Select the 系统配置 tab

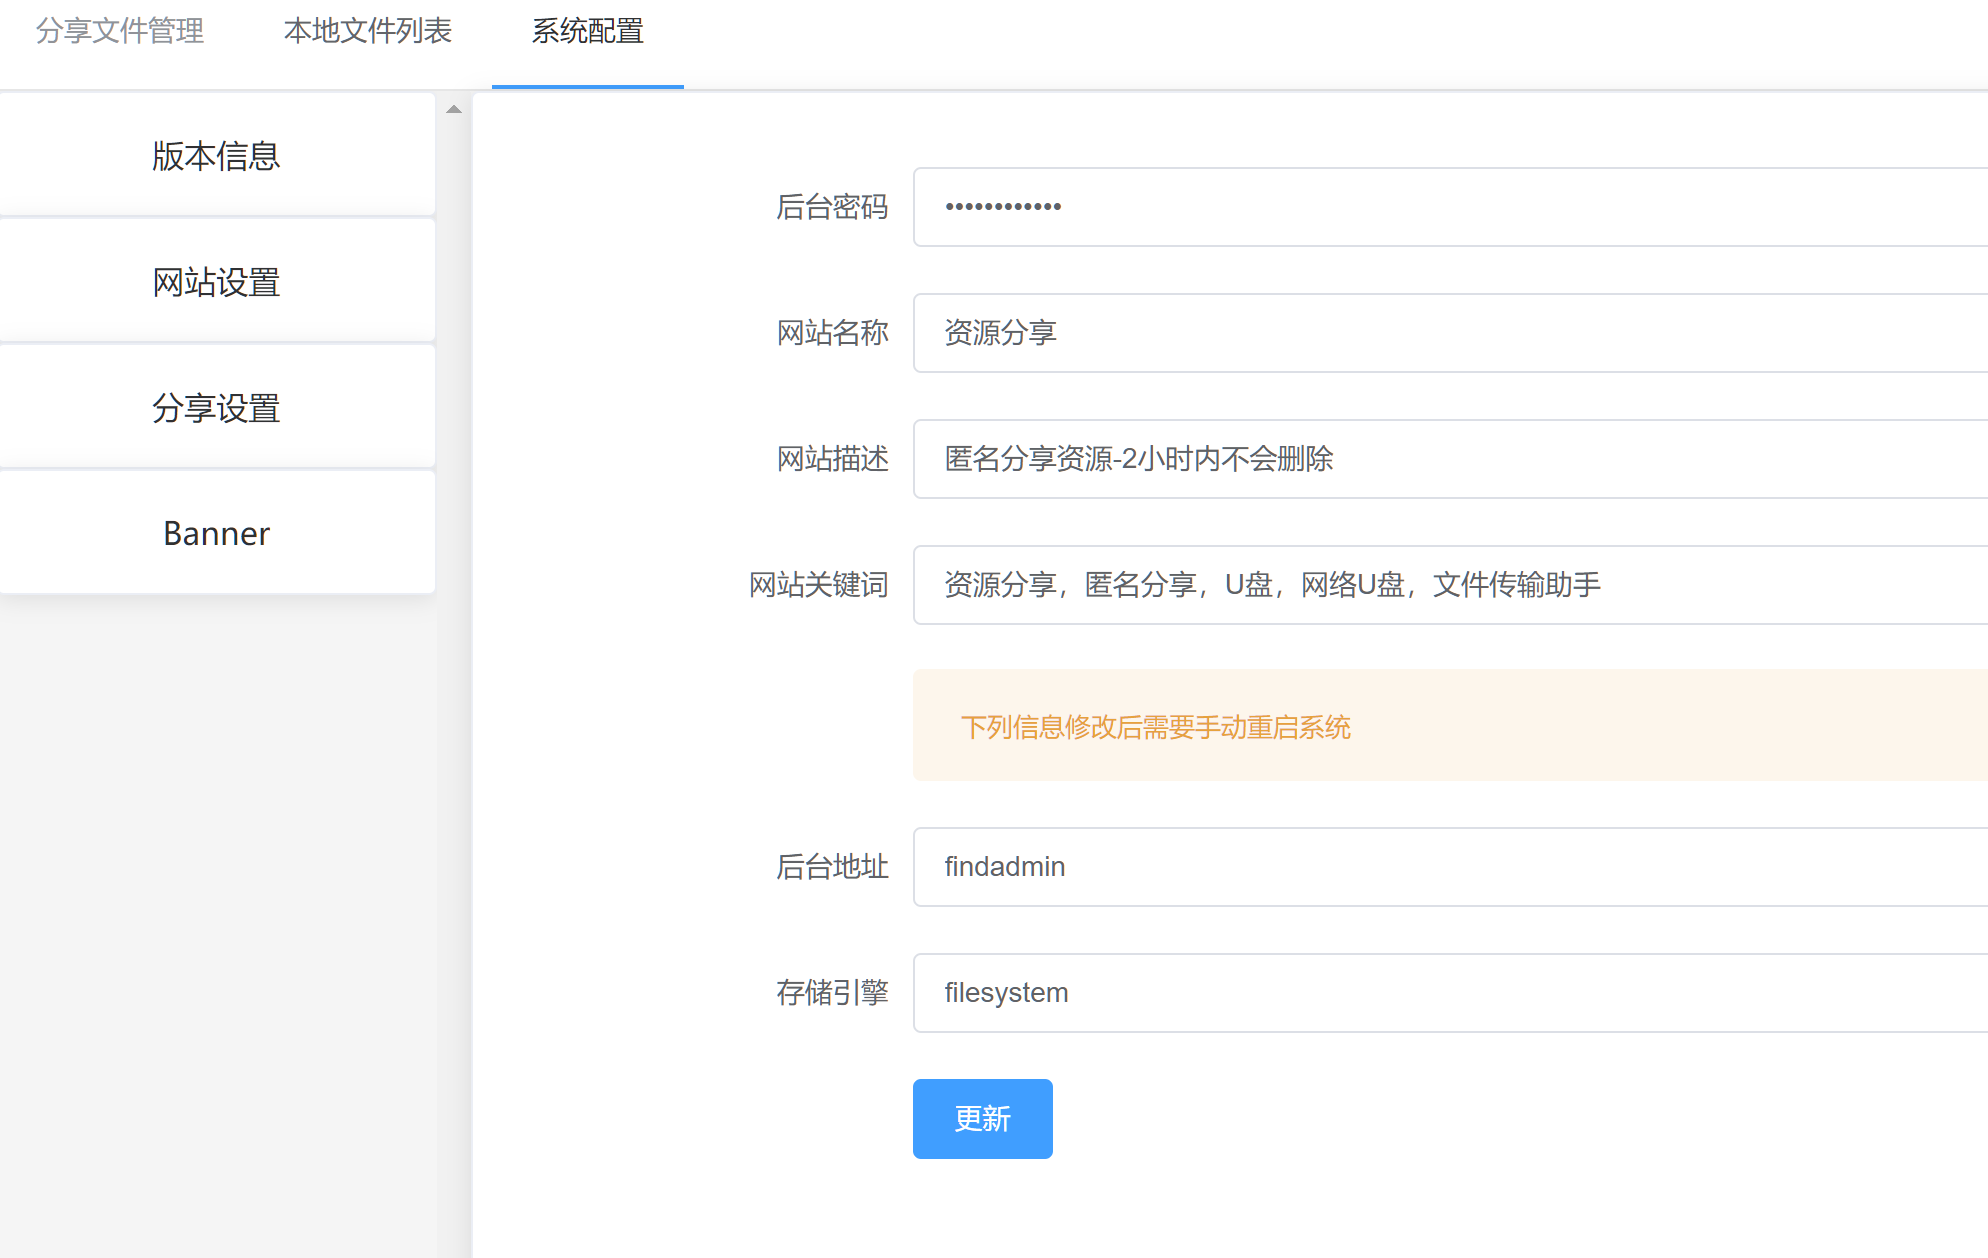tap(587, 32)
